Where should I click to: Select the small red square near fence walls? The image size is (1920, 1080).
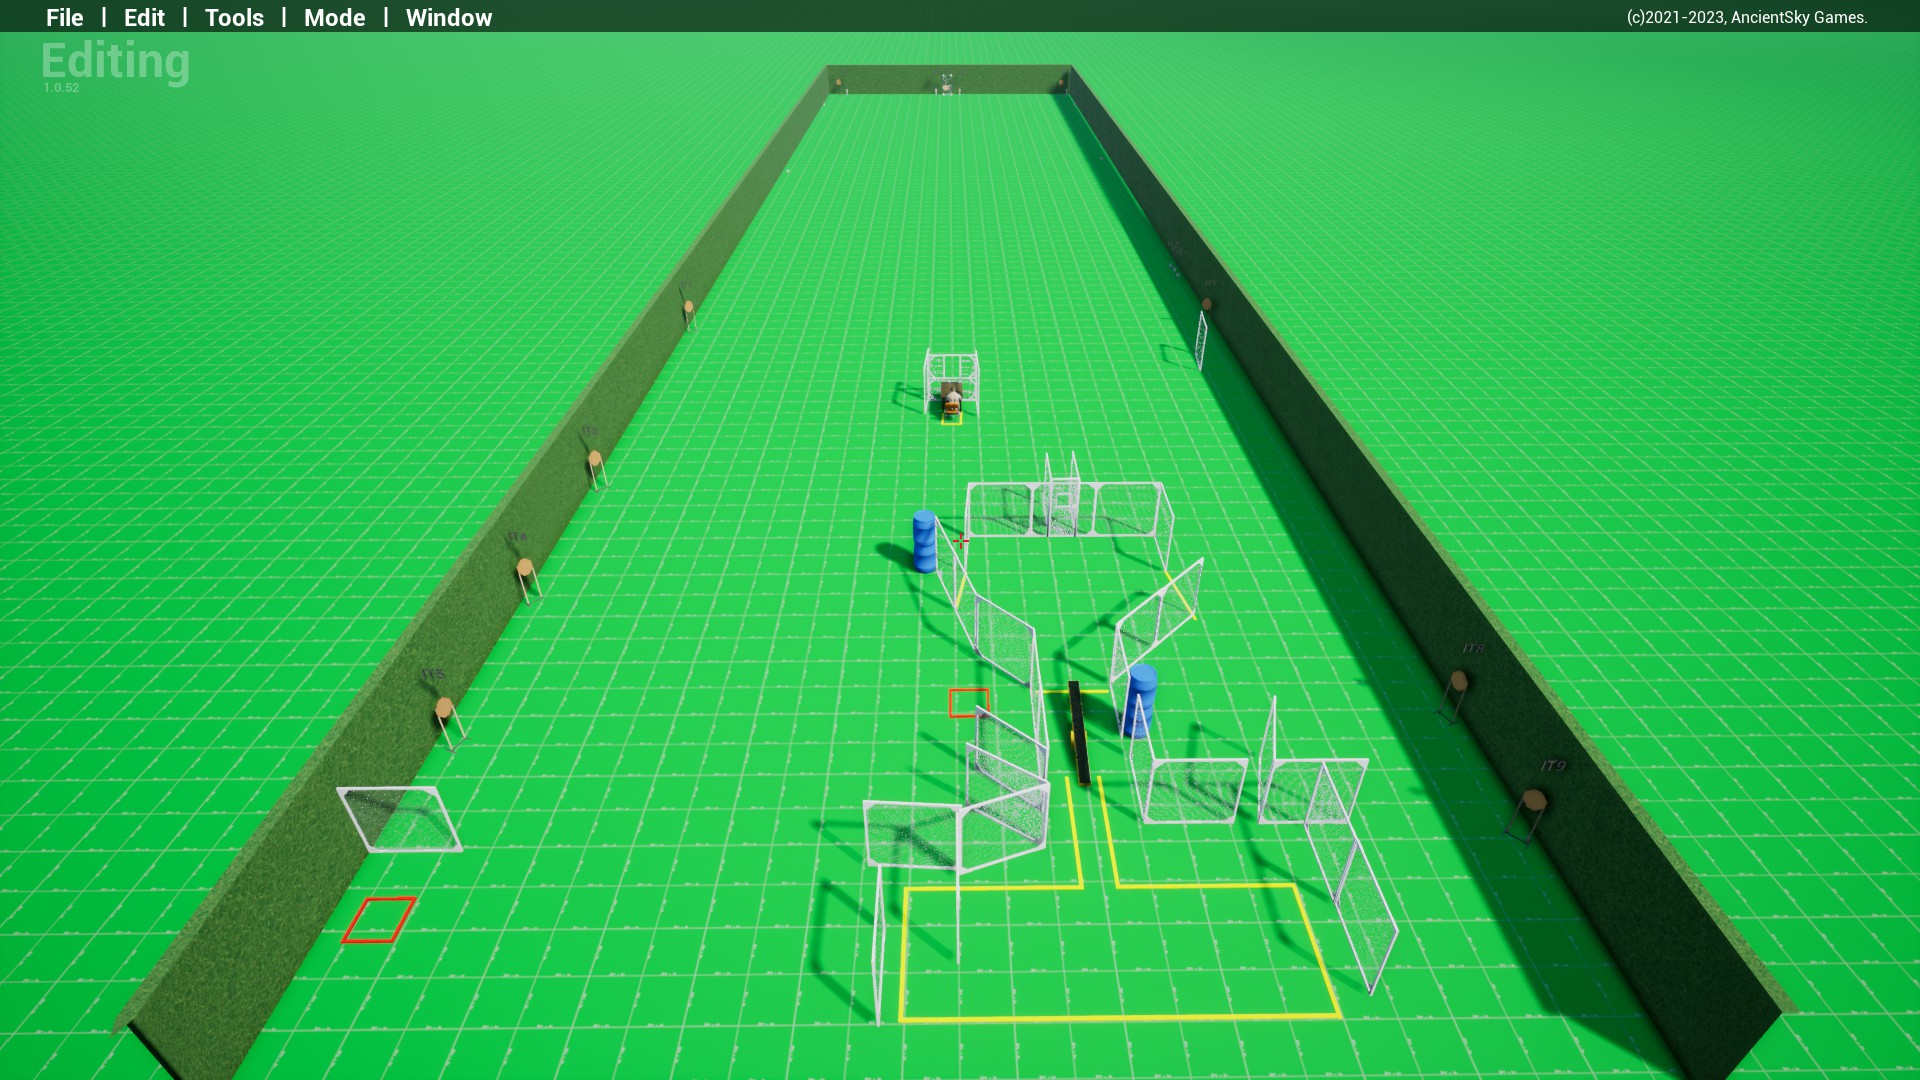tap(968, 703)
